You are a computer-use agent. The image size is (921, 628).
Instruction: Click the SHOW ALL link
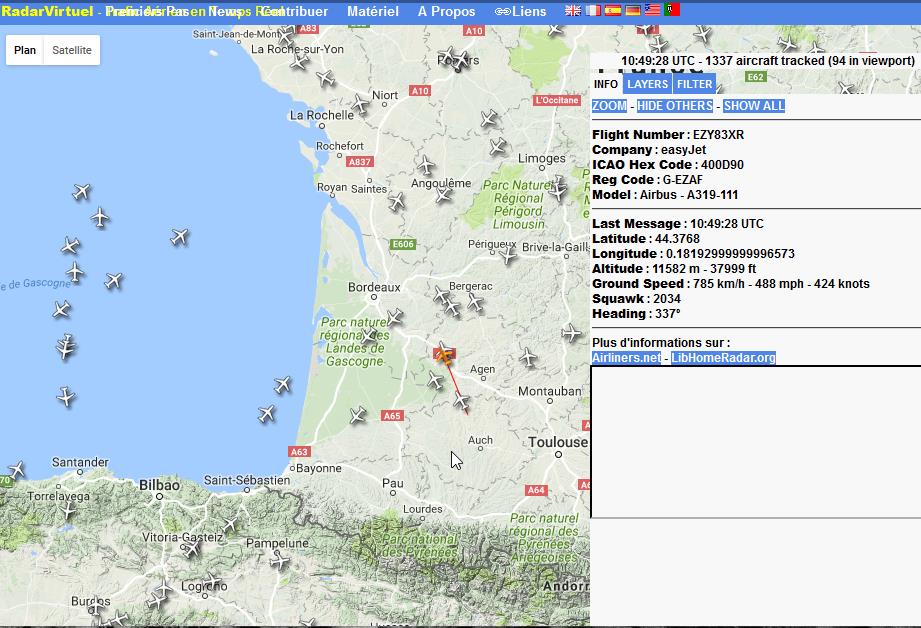click(754, 106)
